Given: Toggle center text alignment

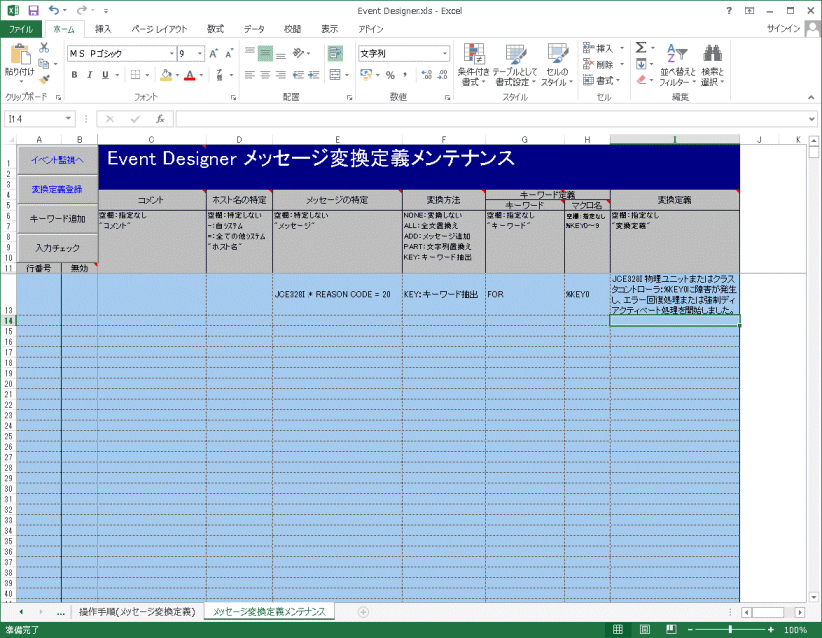Looking at the screenshot, I should pos(265,75).
